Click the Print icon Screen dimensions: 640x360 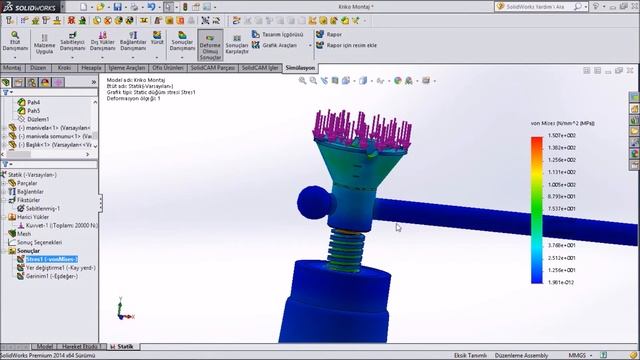134,7
